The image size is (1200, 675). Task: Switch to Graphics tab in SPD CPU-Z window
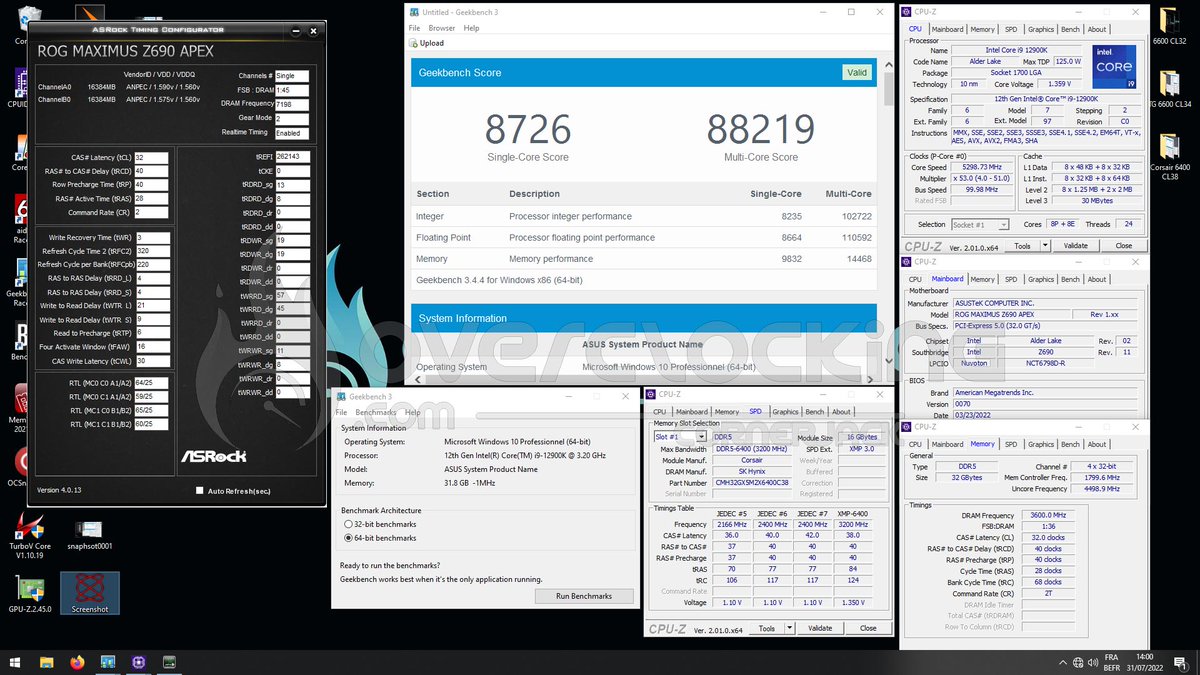[x=786, y=411]
